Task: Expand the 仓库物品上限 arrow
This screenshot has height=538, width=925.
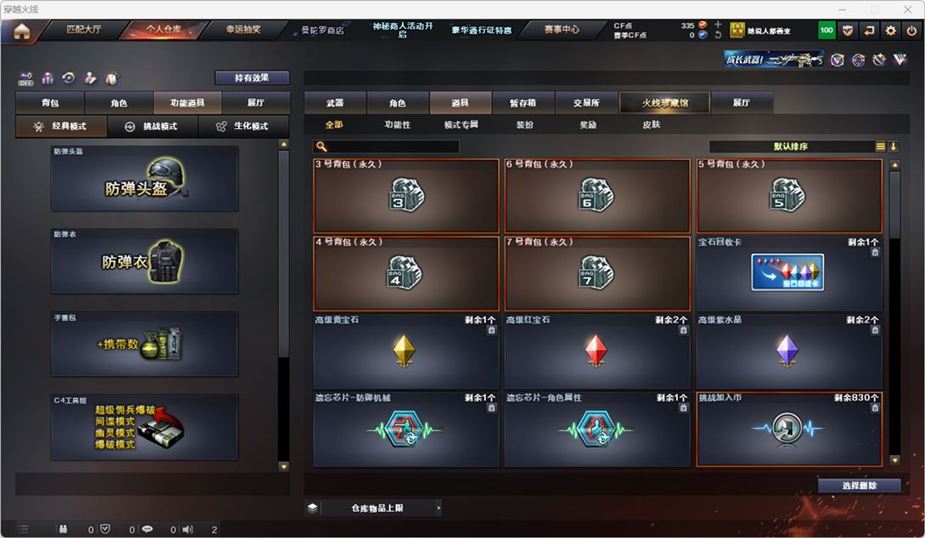Action: pyautogui.click(x=438, y=508)
